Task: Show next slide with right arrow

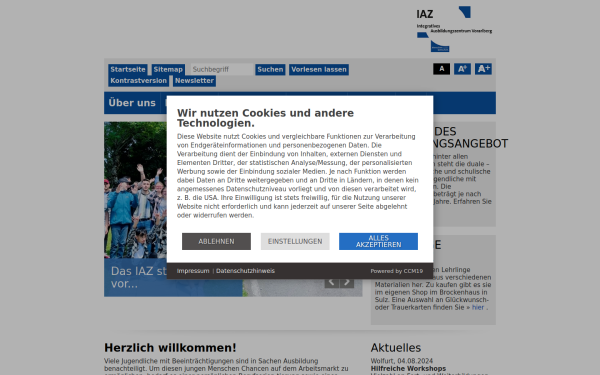Action: (347, 282)
